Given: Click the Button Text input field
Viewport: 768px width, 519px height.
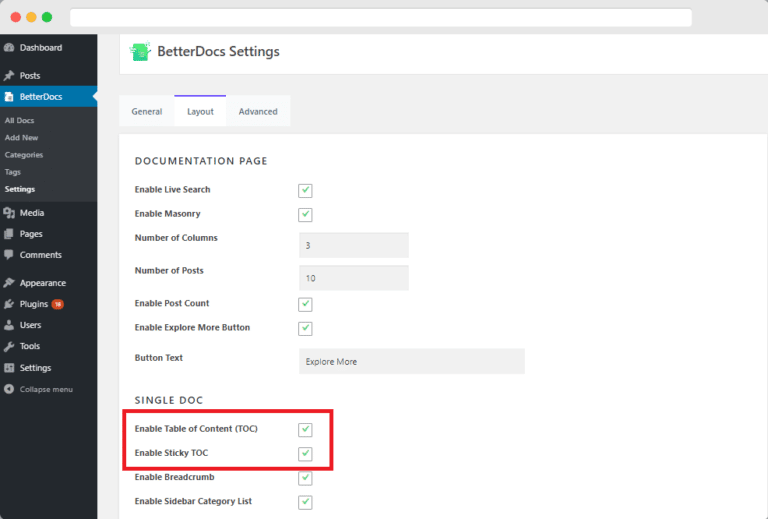Looking at the screenshot, I should [411, 361].
